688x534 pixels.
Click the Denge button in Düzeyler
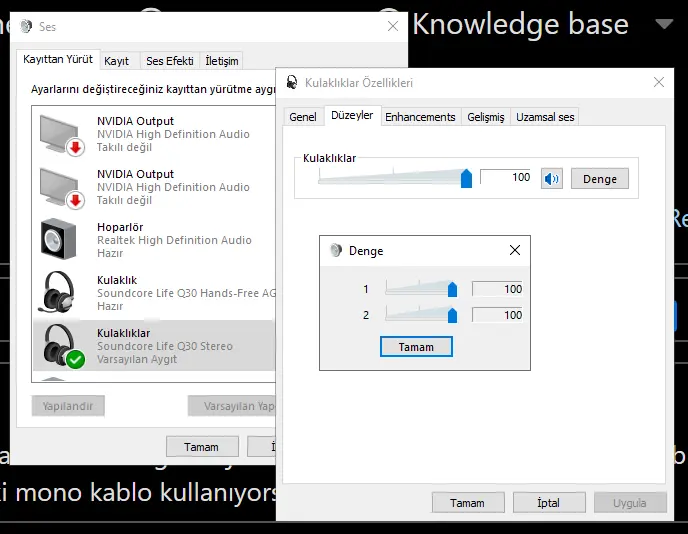click(x=600, y=179)
